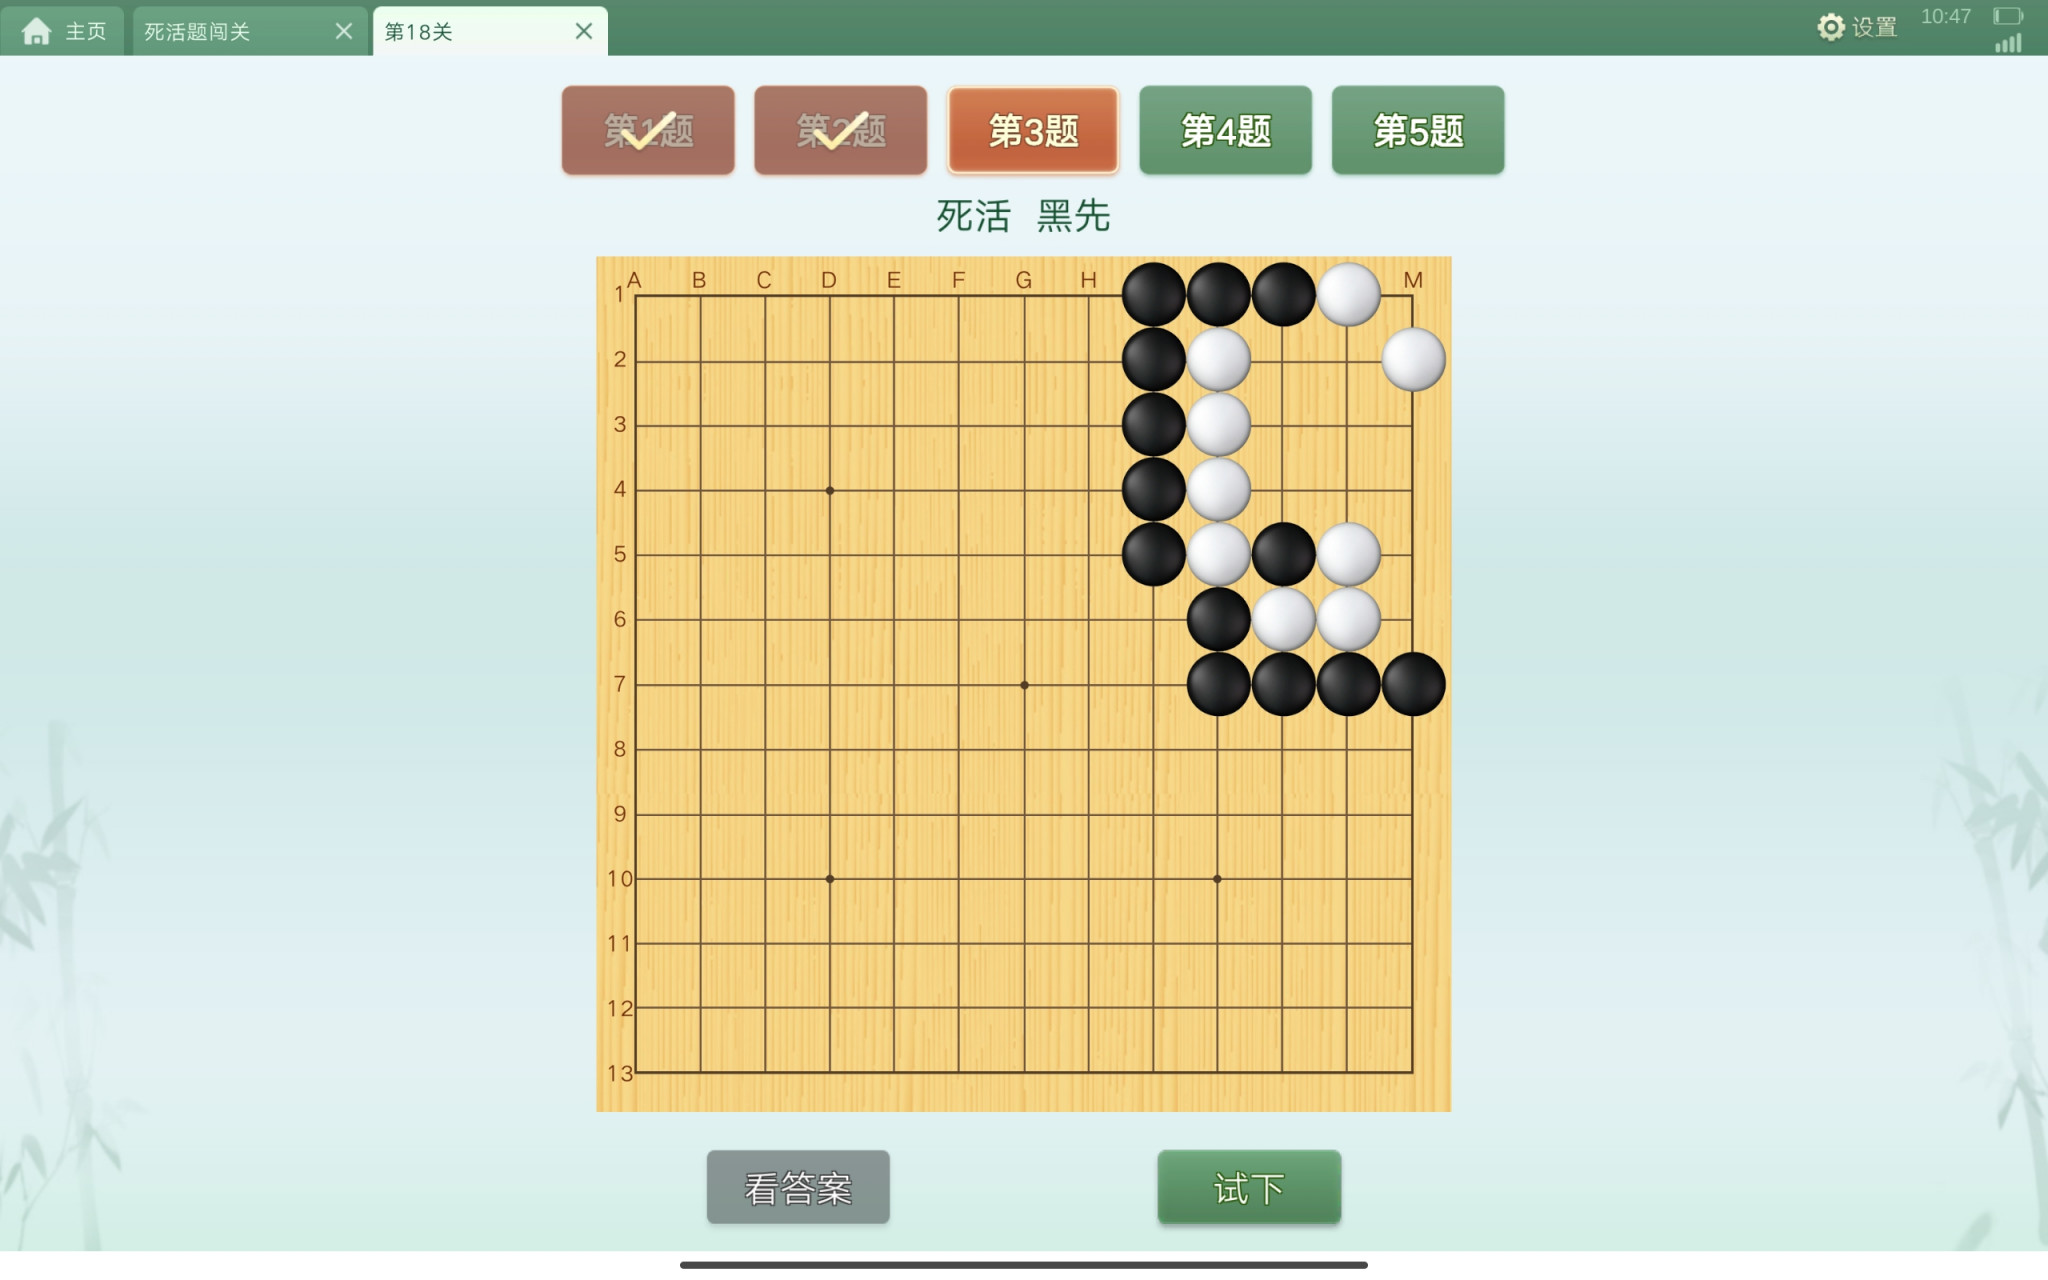Click the black stone at K5
This screenshot has height=1280, width=2048.
tap(1283, 554)
